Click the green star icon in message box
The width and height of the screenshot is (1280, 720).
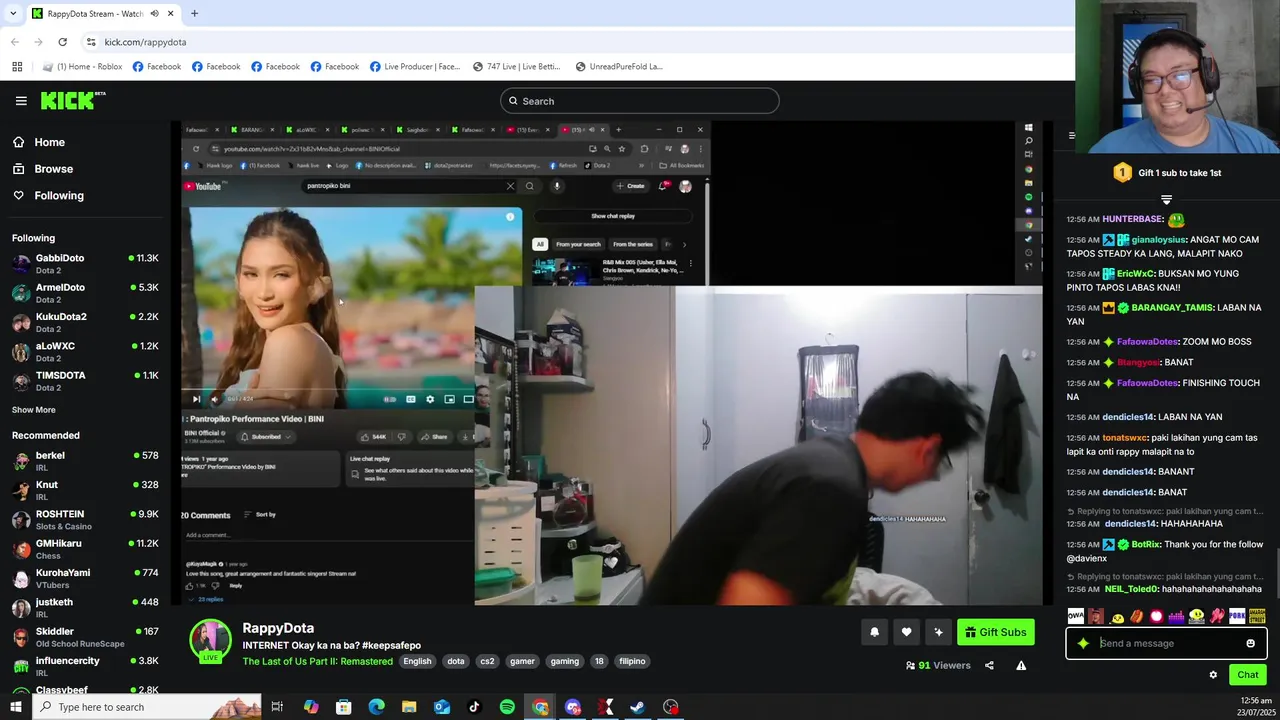click(1083, 644)
